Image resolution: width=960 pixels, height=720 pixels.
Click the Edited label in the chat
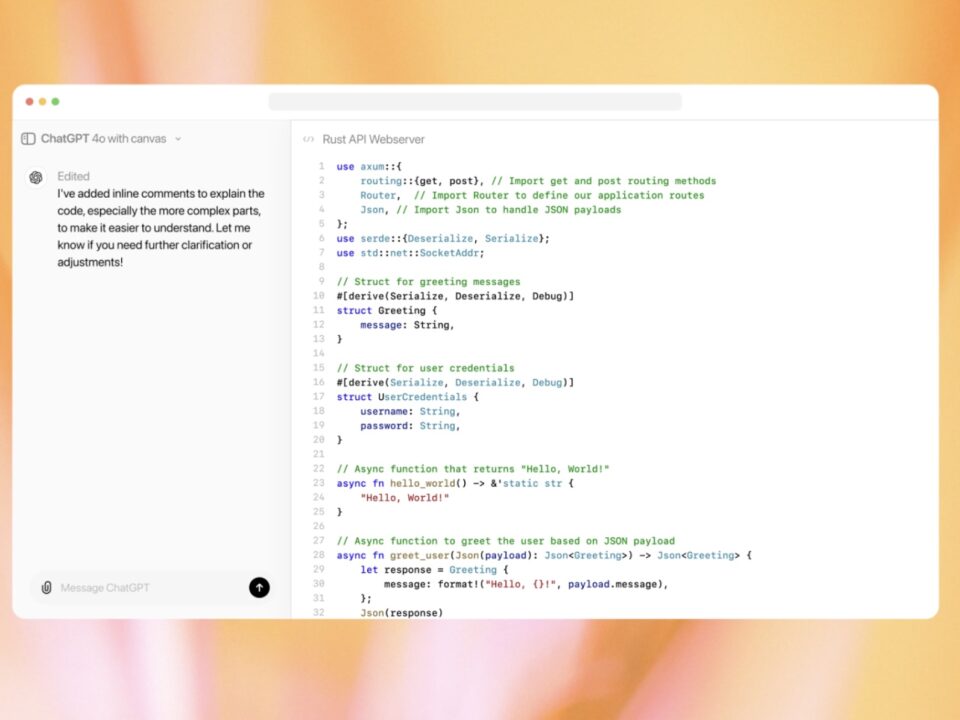coord(73,176)
